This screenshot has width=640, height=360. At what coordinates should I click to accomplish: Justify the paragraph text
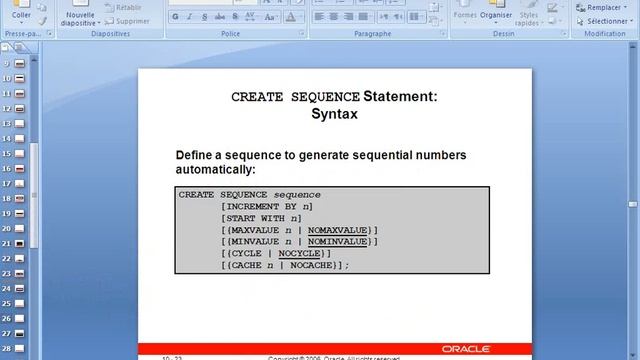(363, 17)
